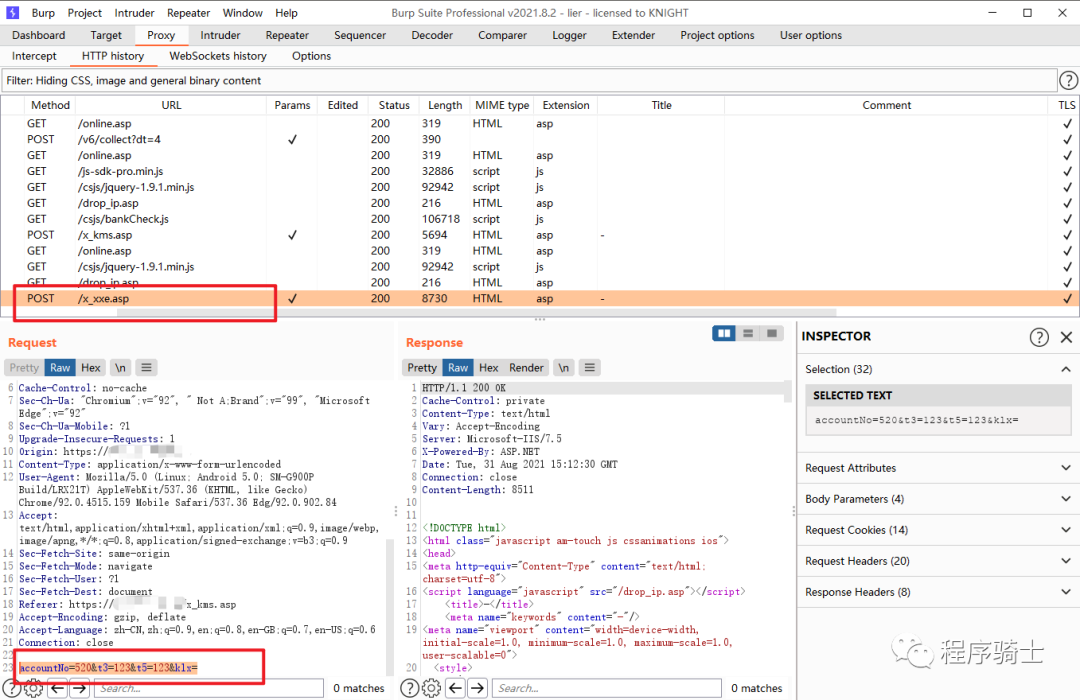Open help for the history filter
The image size is (1080, 700).
[1068, 80]
